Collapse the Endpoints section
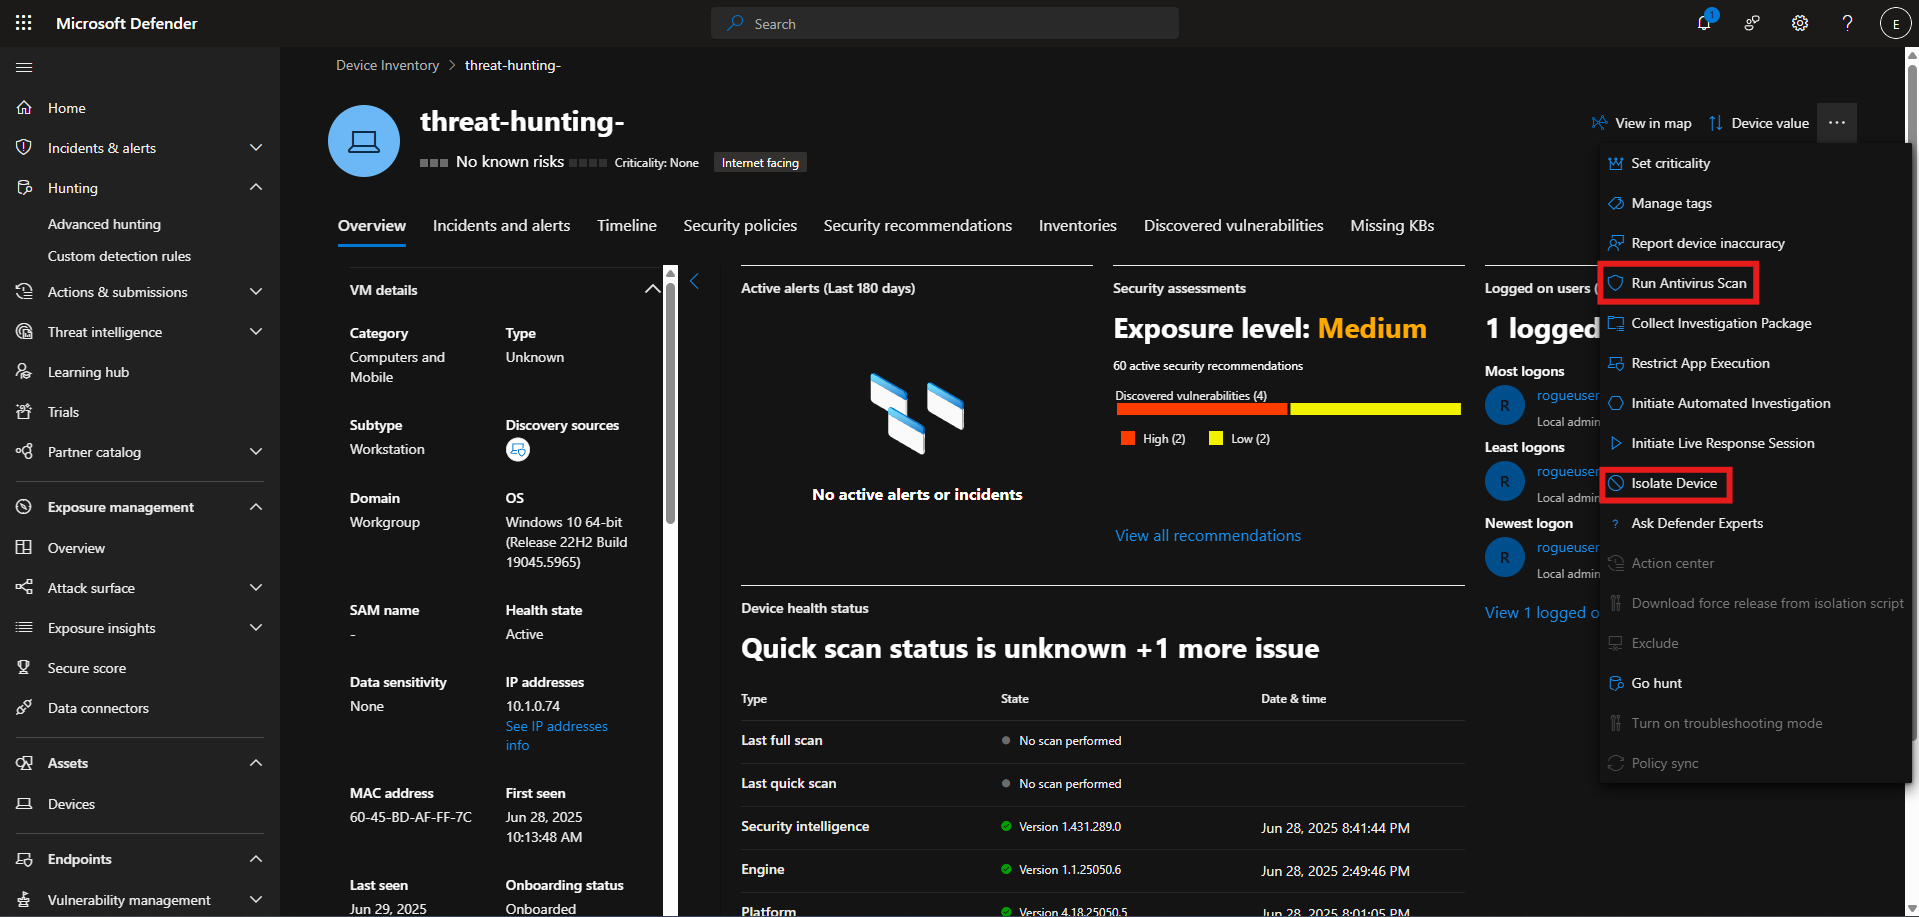Viewport: 1919px width, 917px height. [256, 859]
